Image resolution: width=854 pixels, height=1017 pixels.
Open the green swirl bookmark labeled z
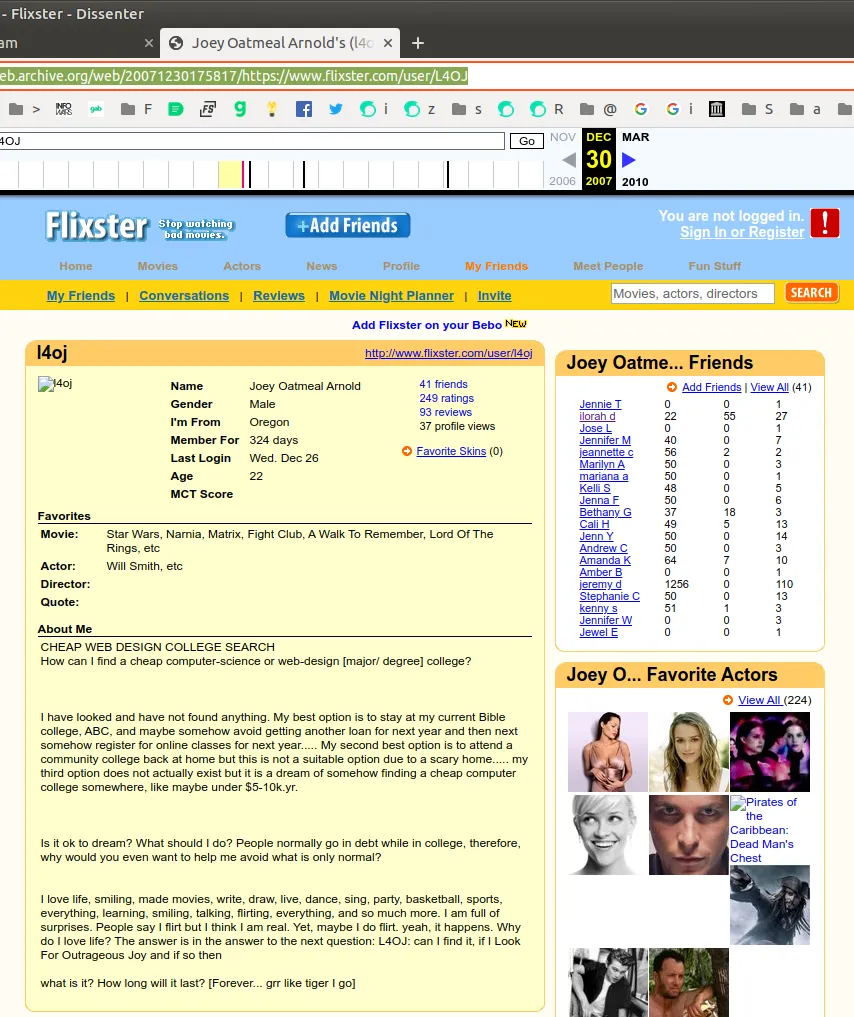(419, 109)
